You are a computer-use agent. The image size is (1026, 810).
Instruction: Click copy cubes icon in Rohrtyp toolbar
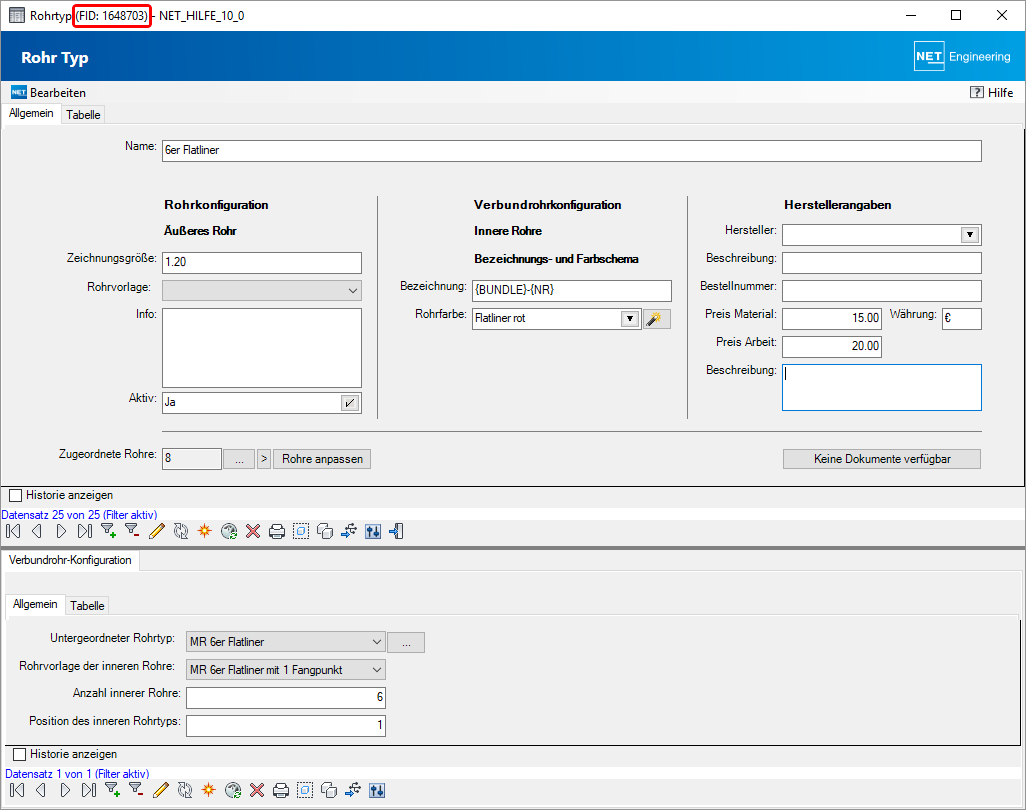(325, 531)
